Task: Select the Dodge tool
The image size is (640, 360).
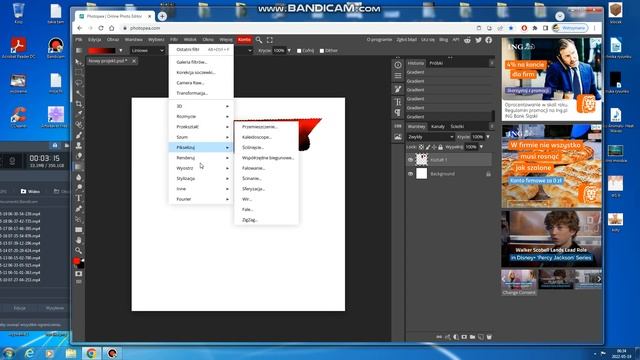Action: pos(79,187)
